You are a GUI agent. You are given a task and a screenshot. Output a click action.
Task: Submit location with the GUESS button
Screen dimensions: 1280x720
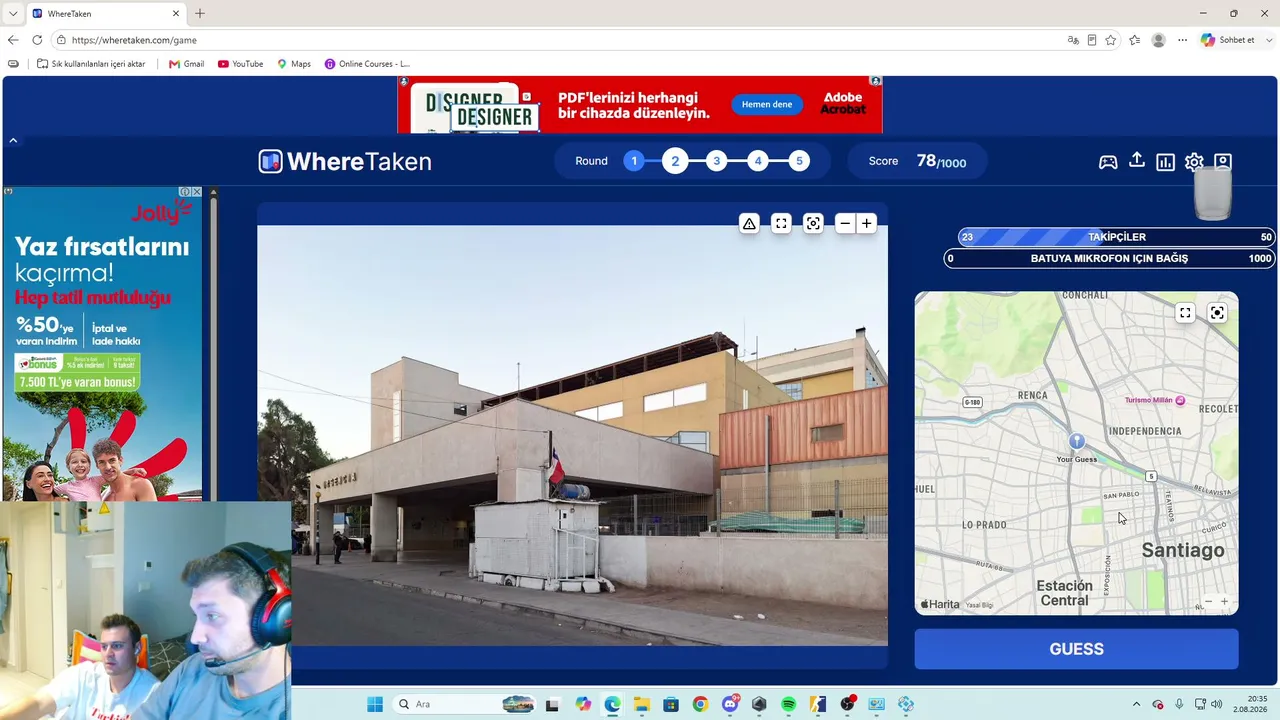coord(1076,649)
